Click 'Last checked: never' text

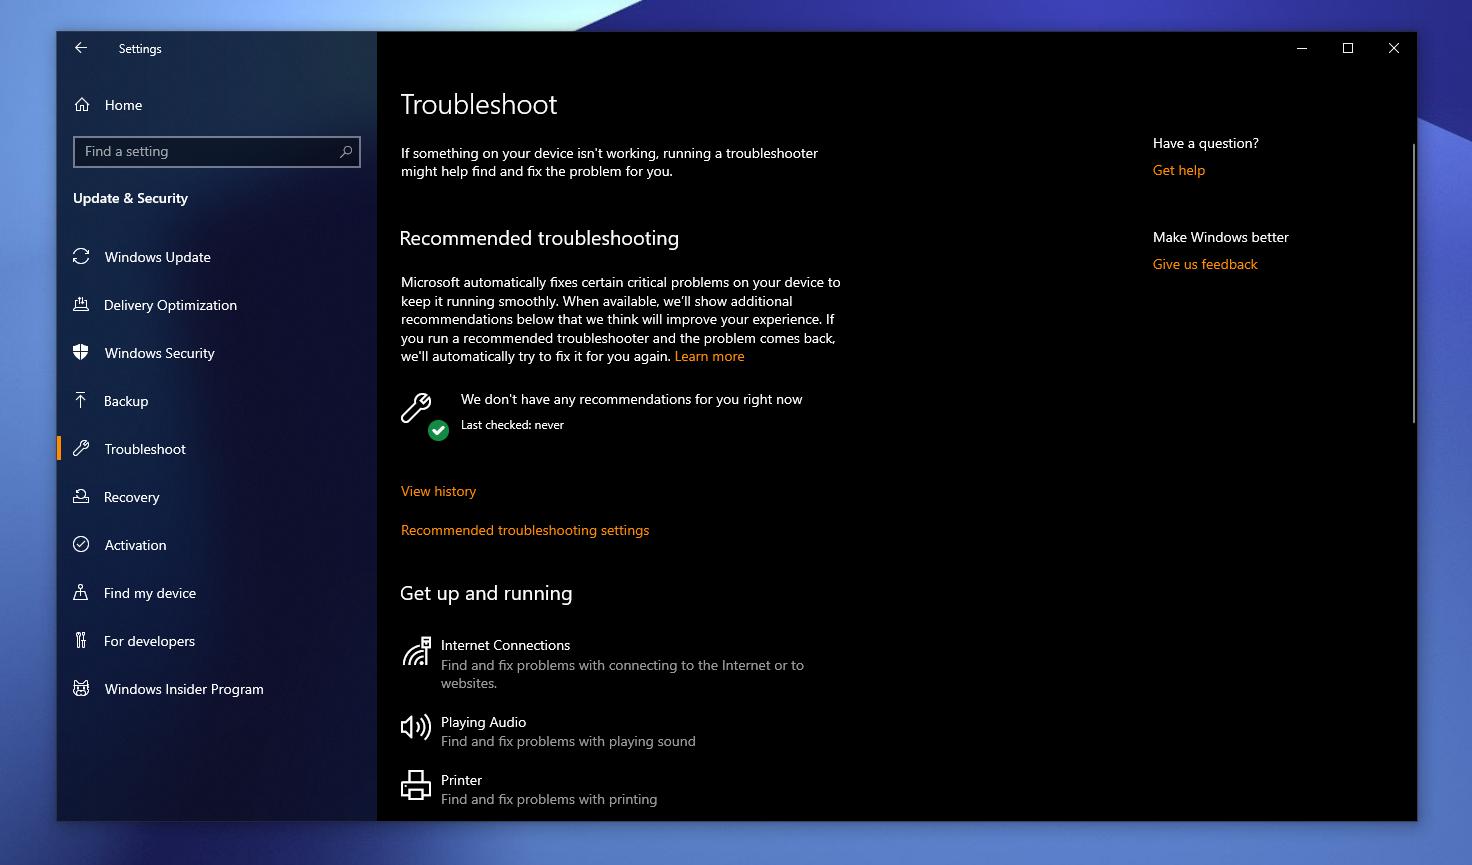[512, 425]
